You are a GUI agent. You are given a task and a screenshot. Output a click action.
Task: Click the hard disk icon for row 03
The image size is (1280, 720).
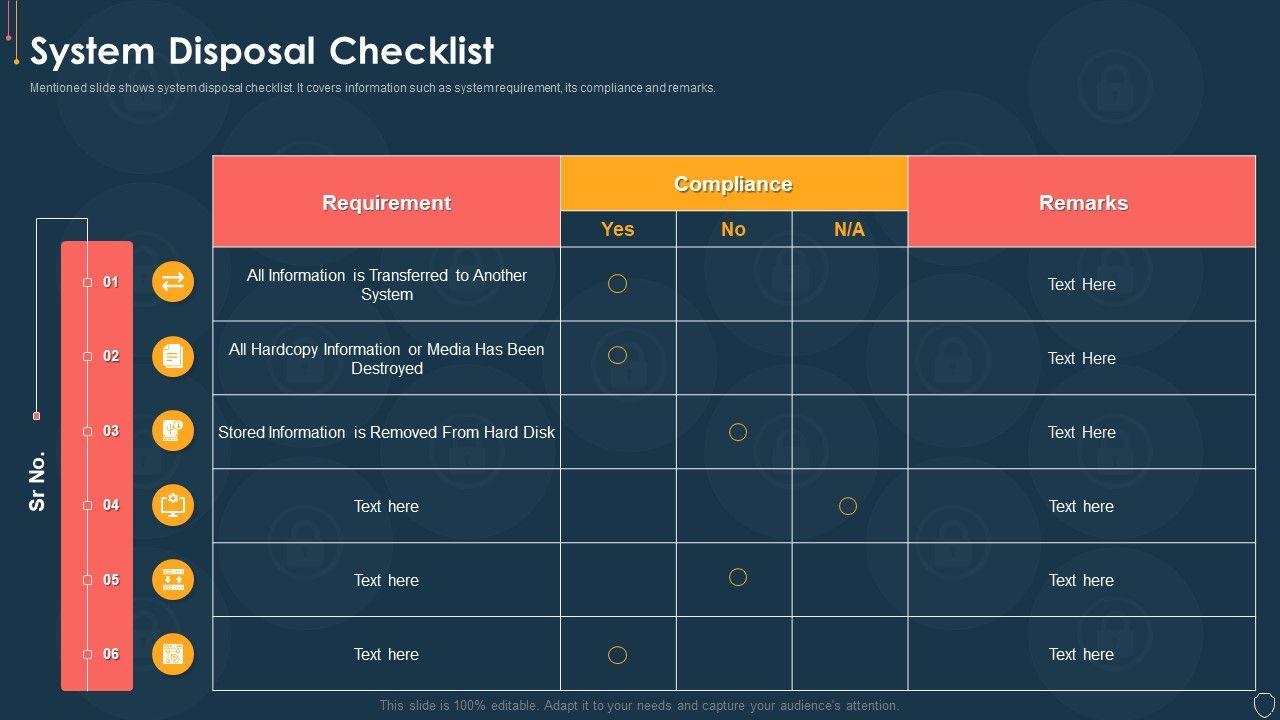point(173,431)
